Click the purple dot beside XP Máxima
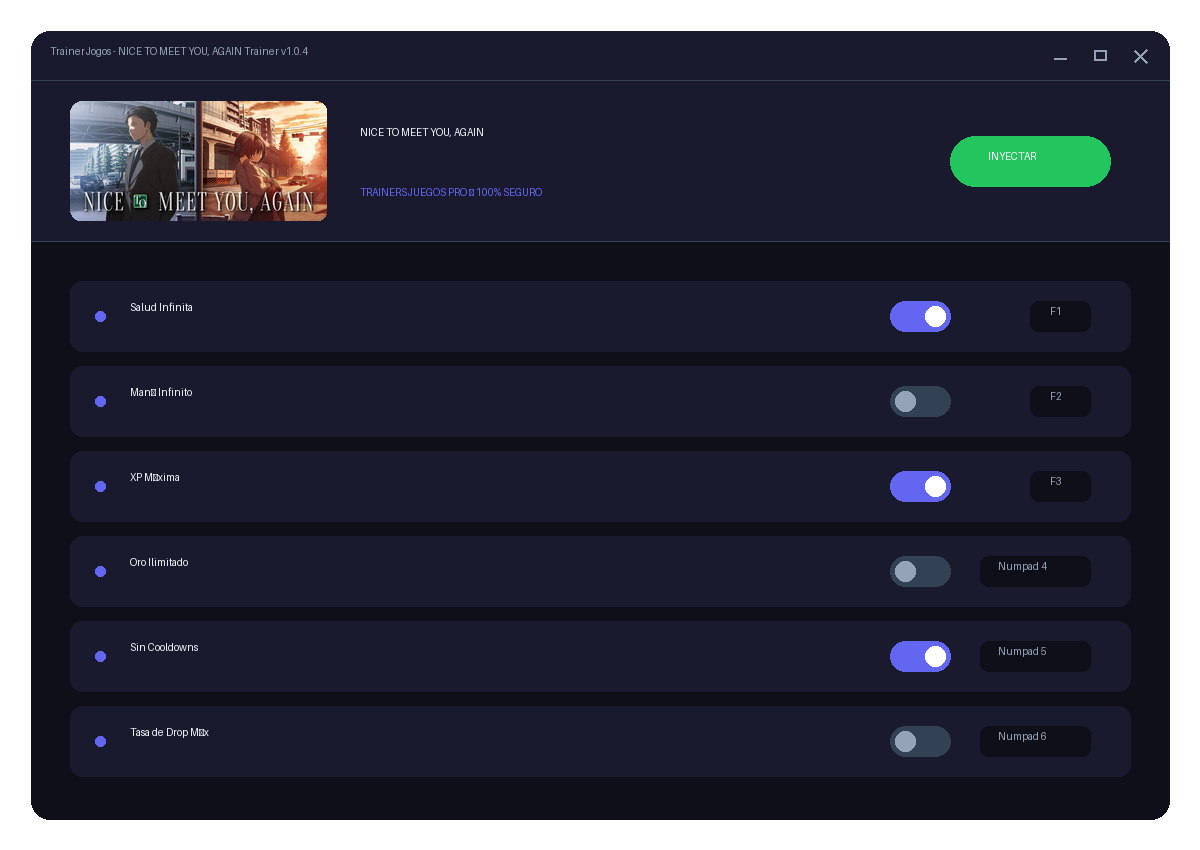 [x=100, y=486]
